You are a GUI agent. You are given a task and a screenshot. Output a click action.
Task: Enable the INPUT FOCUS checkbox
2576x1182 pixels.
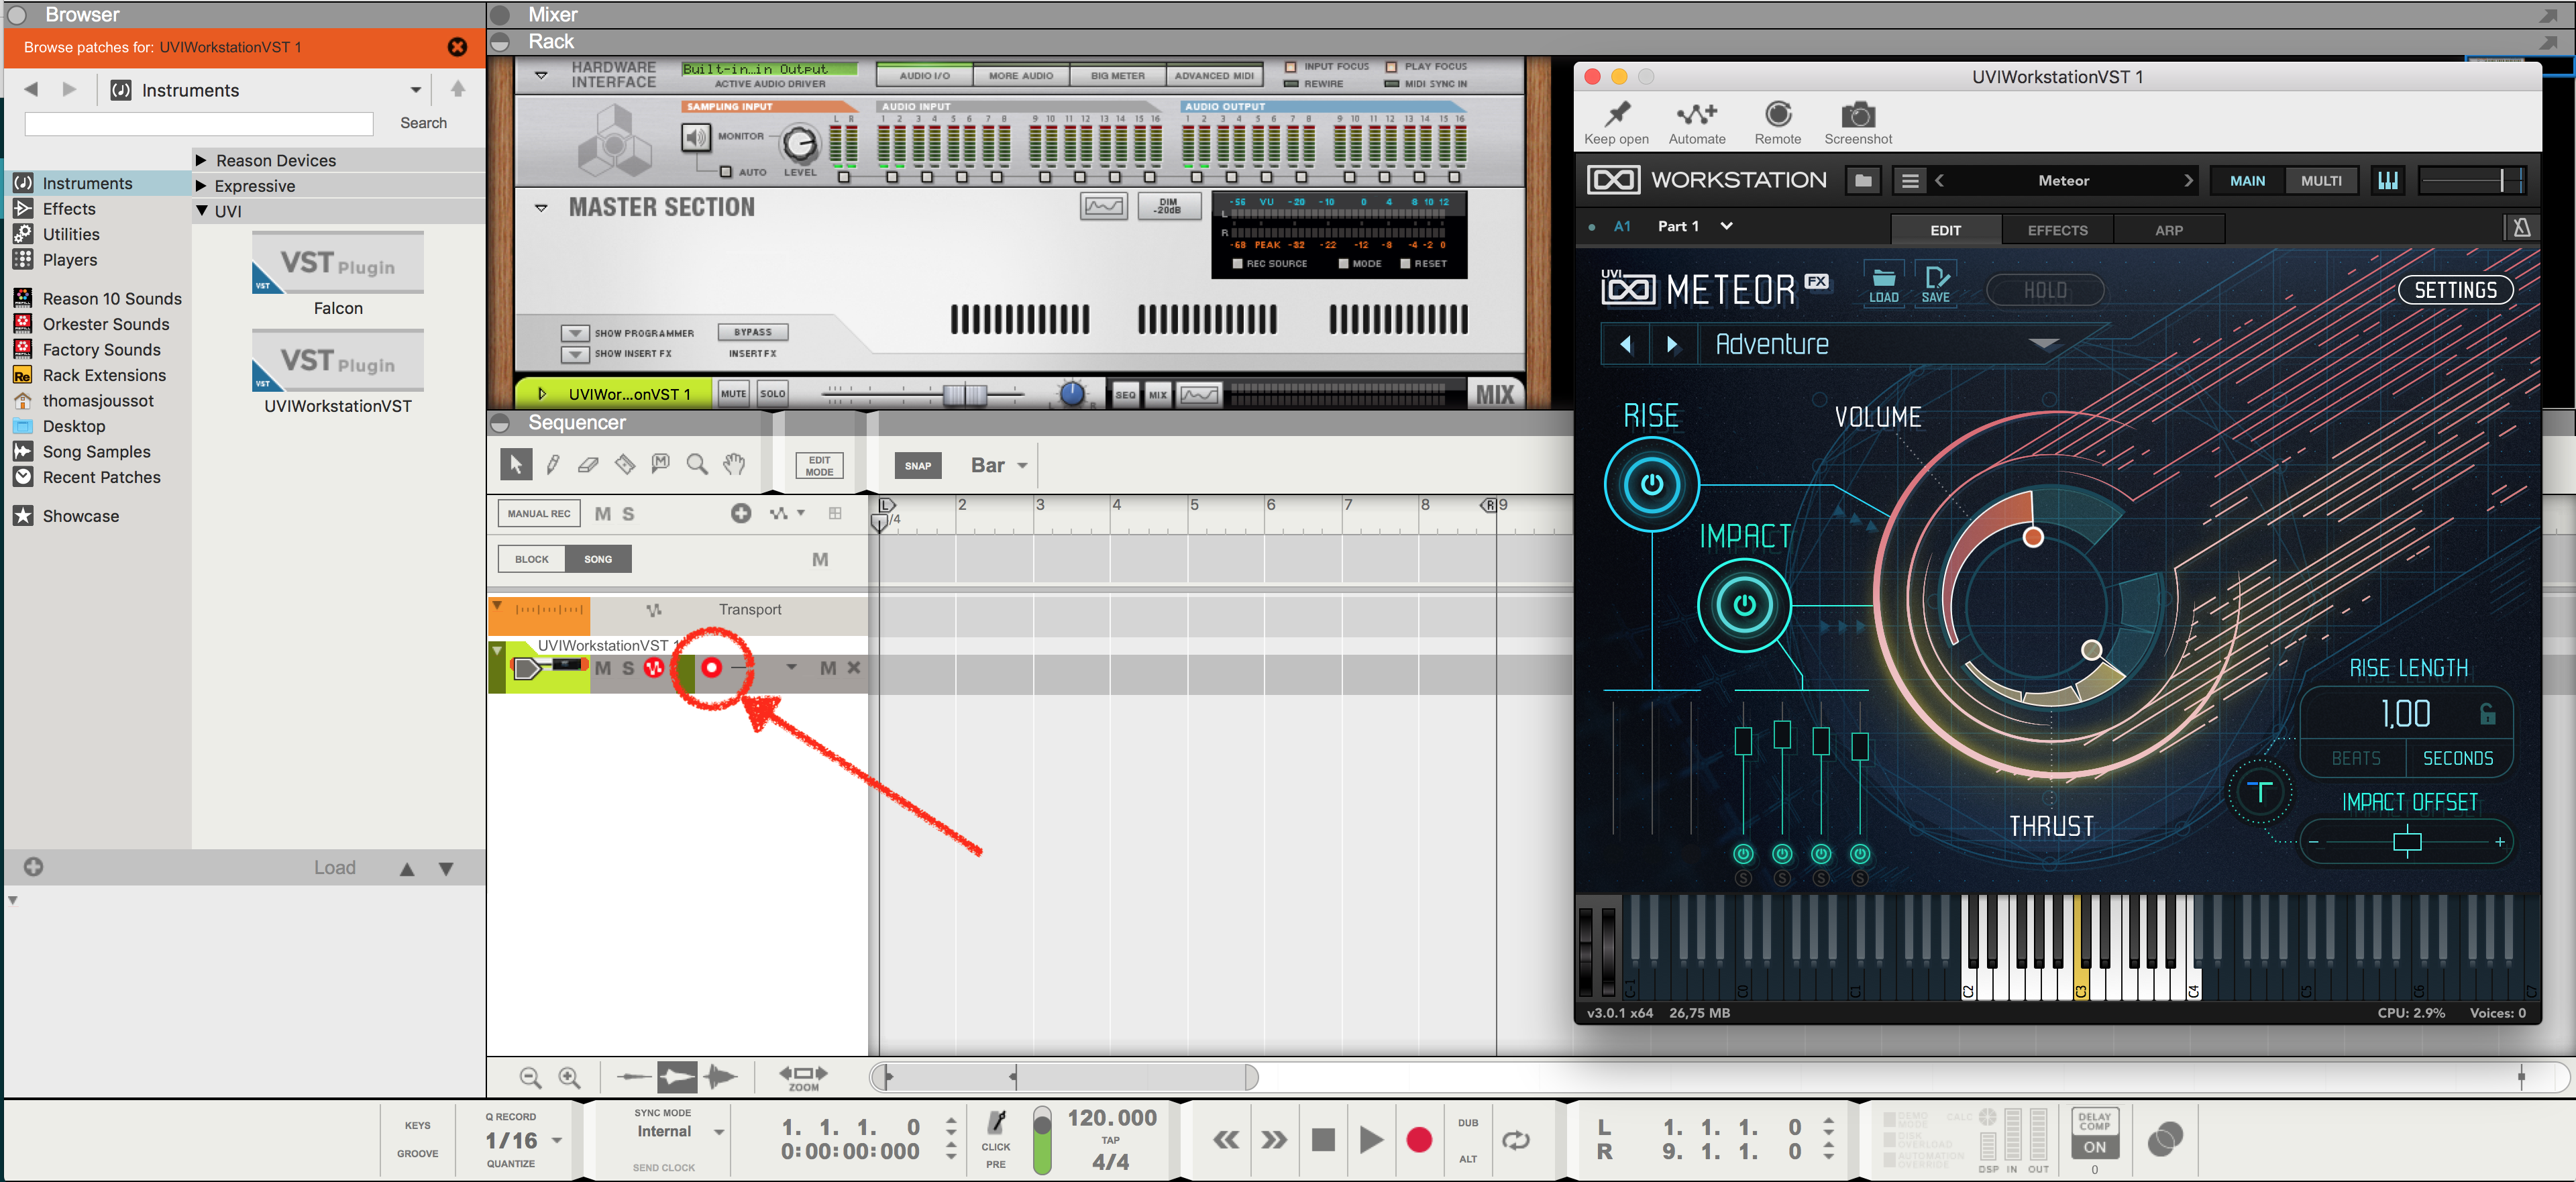[1290, 67]
